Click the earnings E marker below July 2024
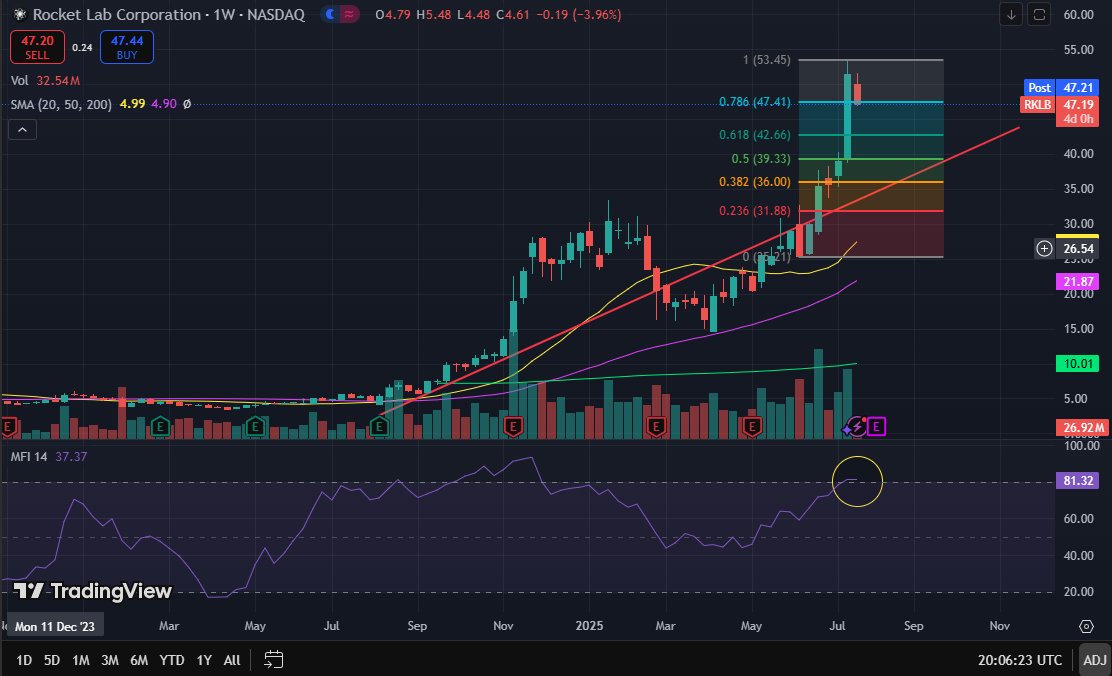The image size is (1112, 676). pos(379,426)
